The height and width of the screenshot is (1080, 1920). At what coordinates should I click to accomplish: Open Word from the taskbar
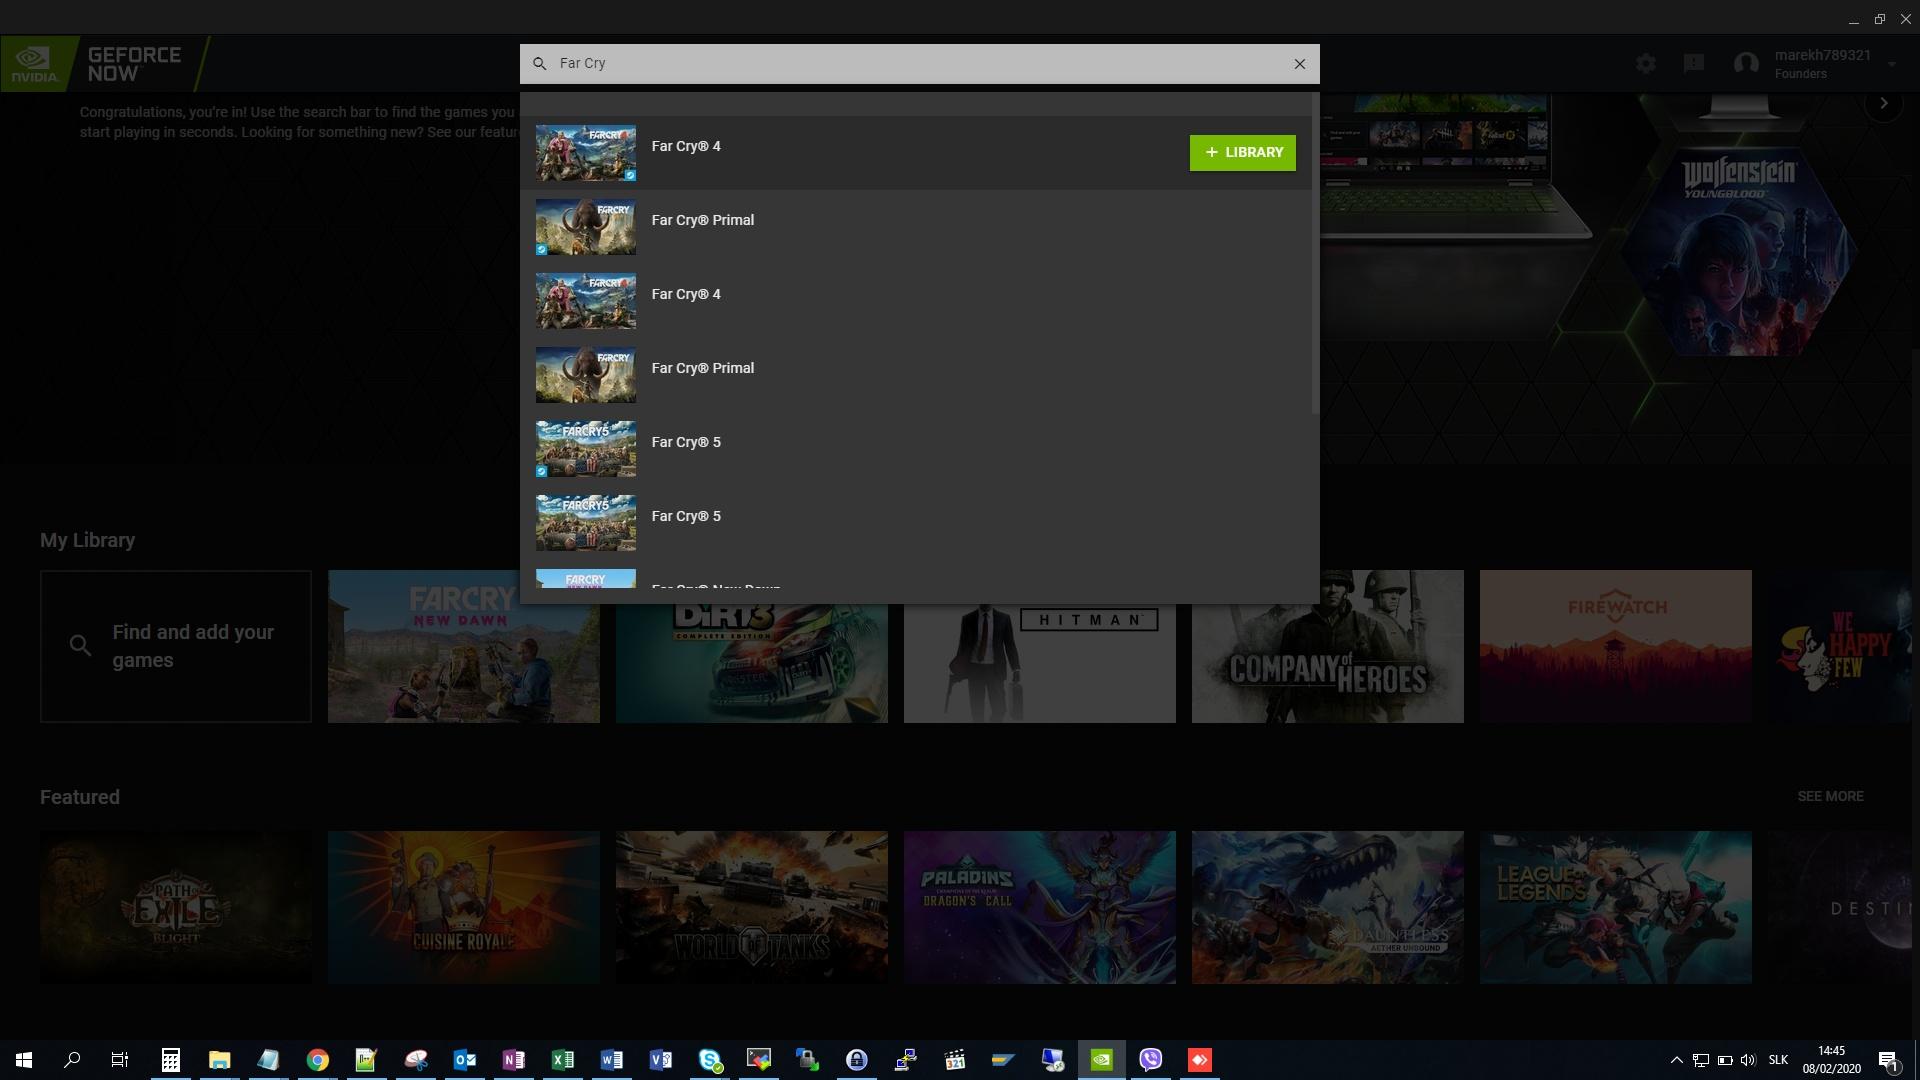pos(612,1060)
